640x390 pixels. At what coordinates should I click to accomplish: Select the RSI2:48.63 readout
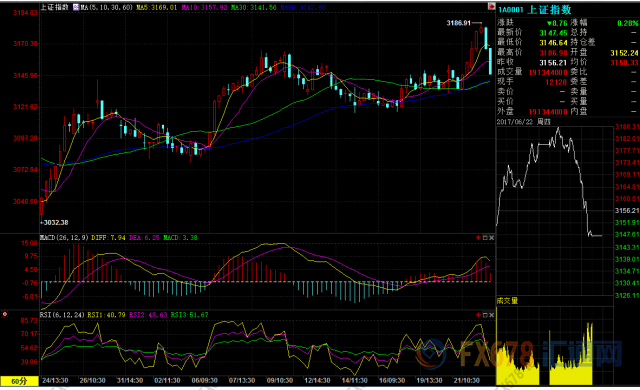pyautogui.click(x=148, y=315)
